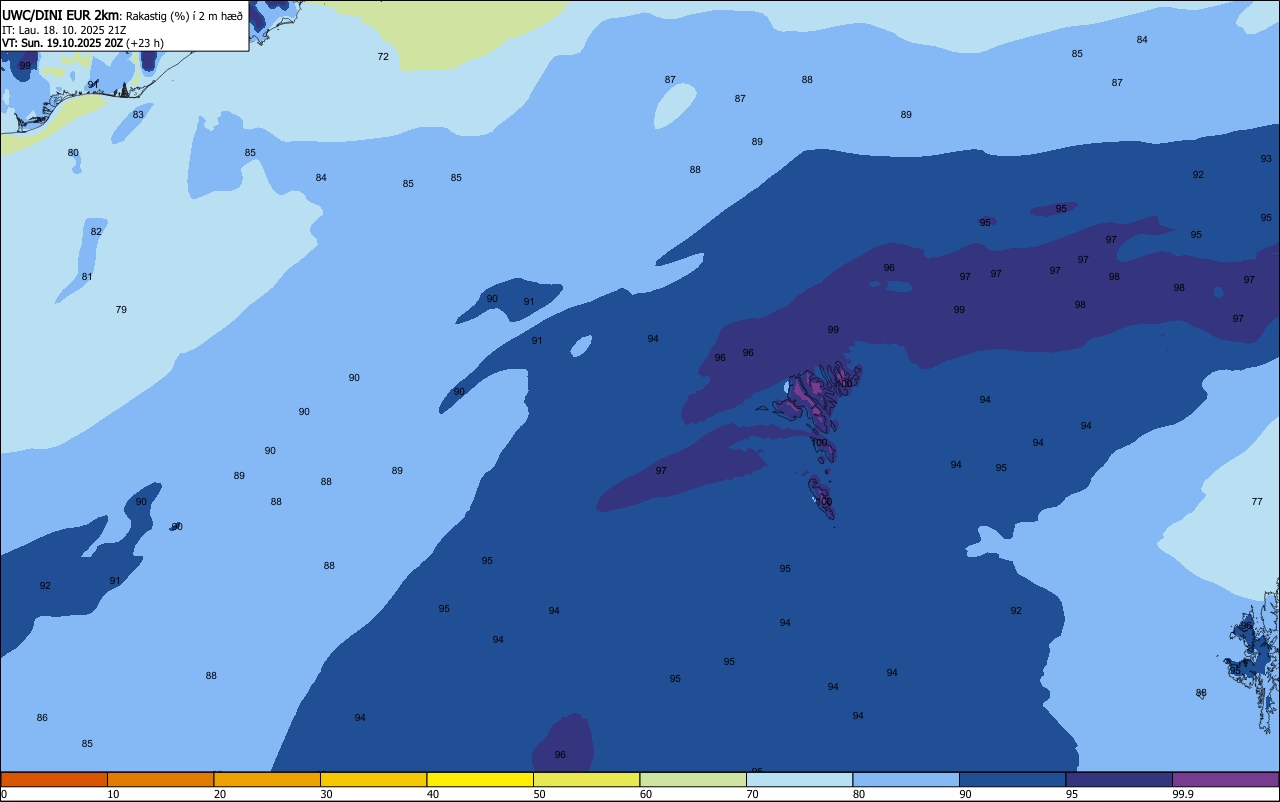Click the 90–95 dark blue legend swatch
1280x802 pixels.
(x=1012, y=779)
